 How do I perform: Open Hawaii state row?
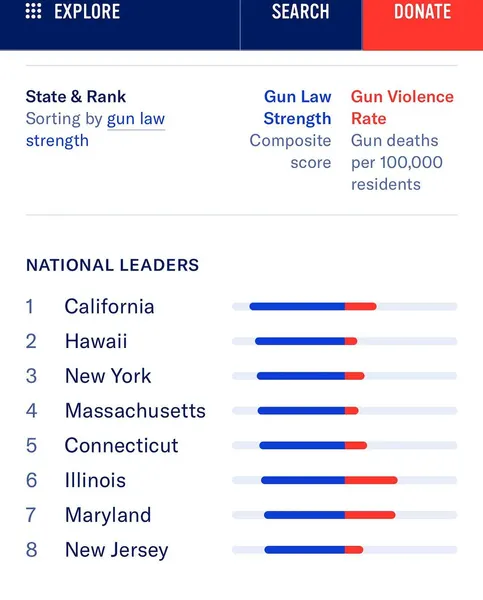(242, 341)
